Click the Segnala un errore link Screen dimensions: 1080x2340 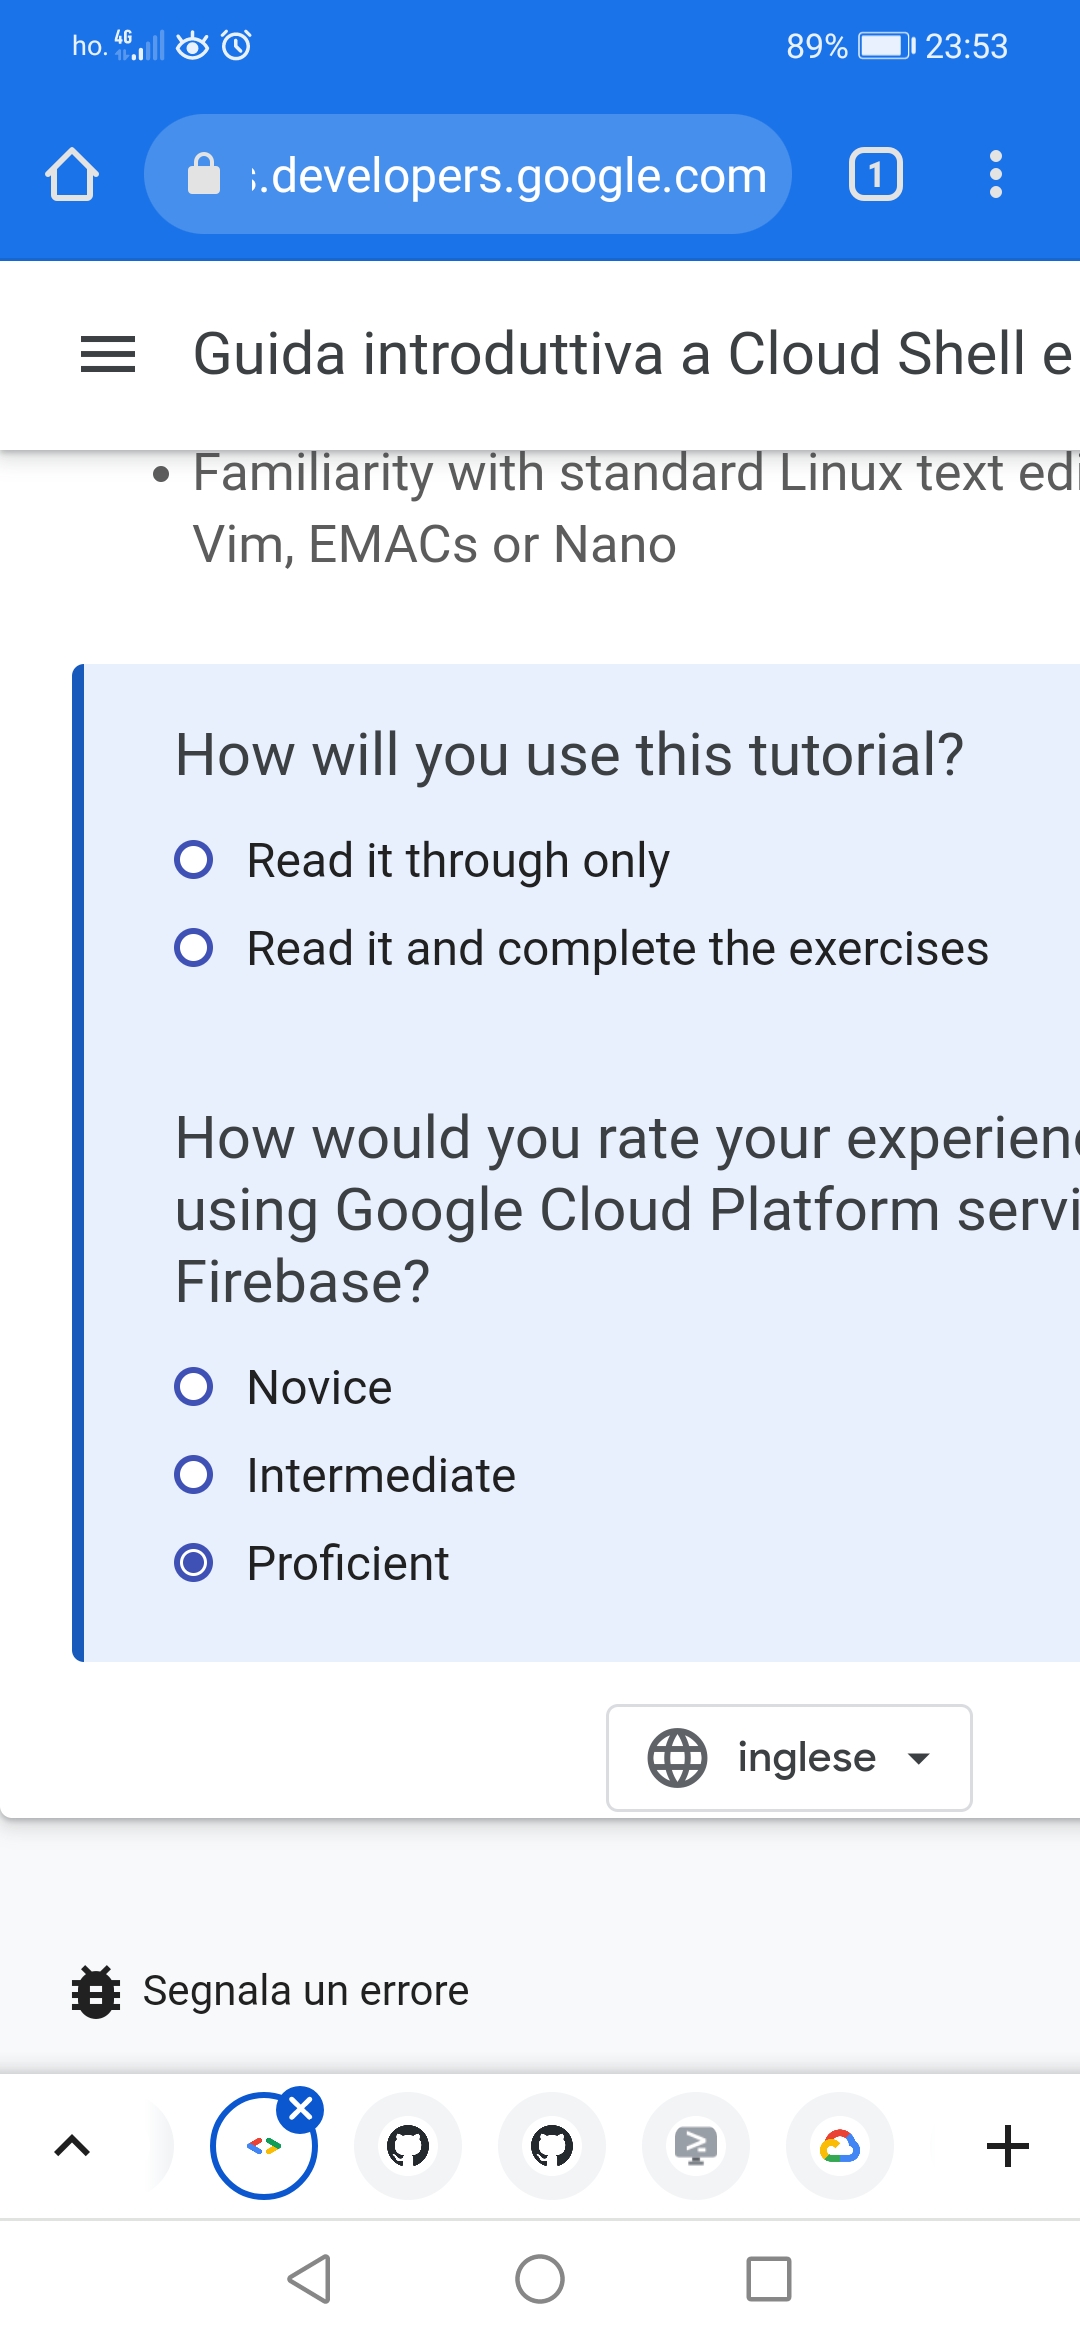click(x=306, y=1991)
